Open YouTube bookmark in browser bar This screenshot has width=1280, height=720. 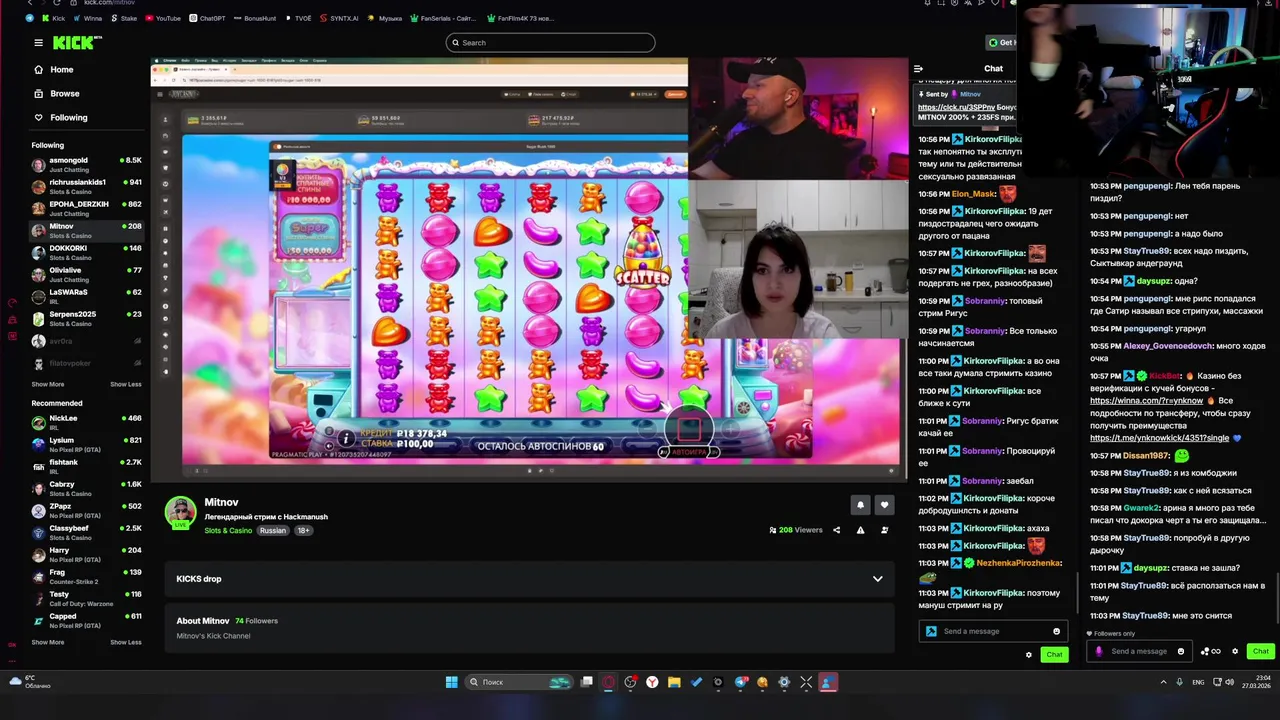coord(163,18)
